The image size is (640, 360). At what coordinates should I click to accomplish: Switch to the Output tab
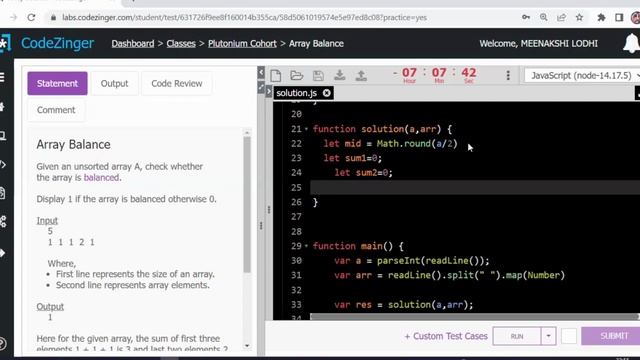point(114,83)
